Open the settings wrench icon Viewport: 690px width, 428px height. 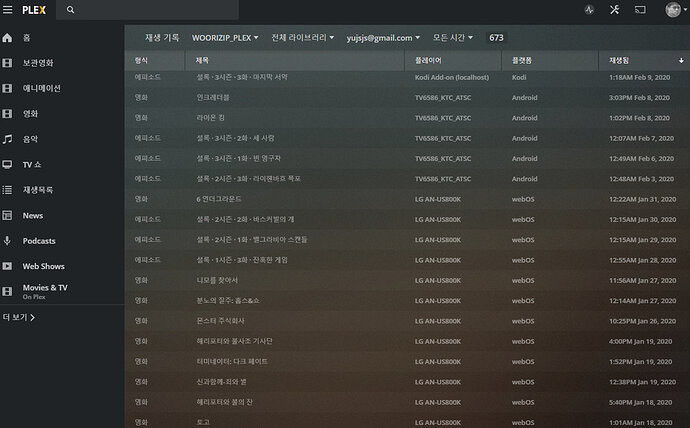tap(614, 10)
